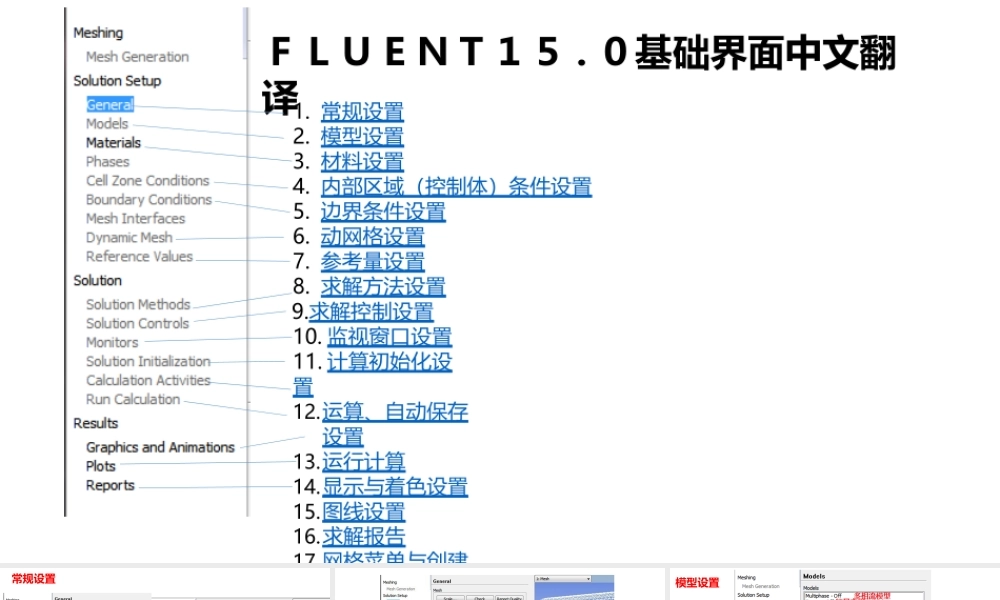Open the middle General panel thumbnail
This screenshot has height=600, width=1000.
[x=499, y=585]
